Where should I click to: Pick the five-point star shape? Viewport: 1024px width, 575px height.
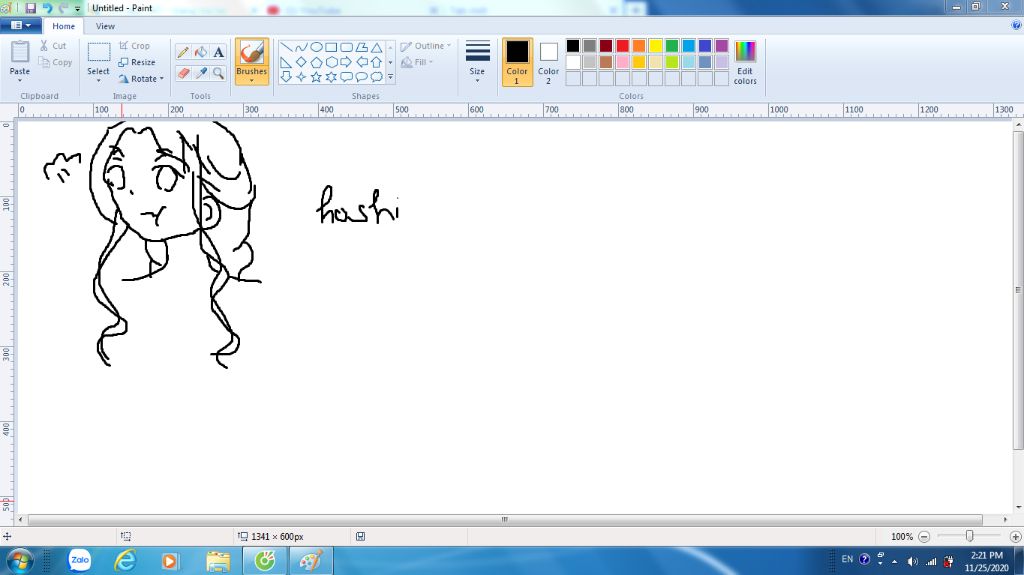316,77
